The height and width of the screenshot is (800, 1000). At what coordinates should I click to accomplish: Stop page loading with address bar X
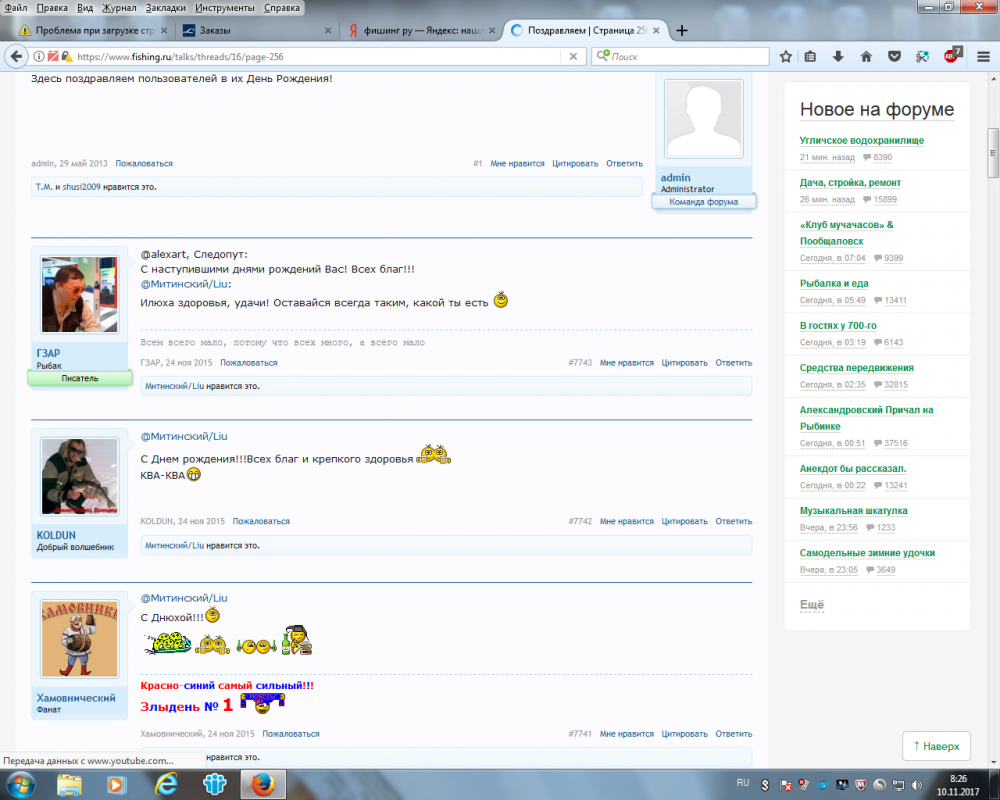(x=572, y=57)
